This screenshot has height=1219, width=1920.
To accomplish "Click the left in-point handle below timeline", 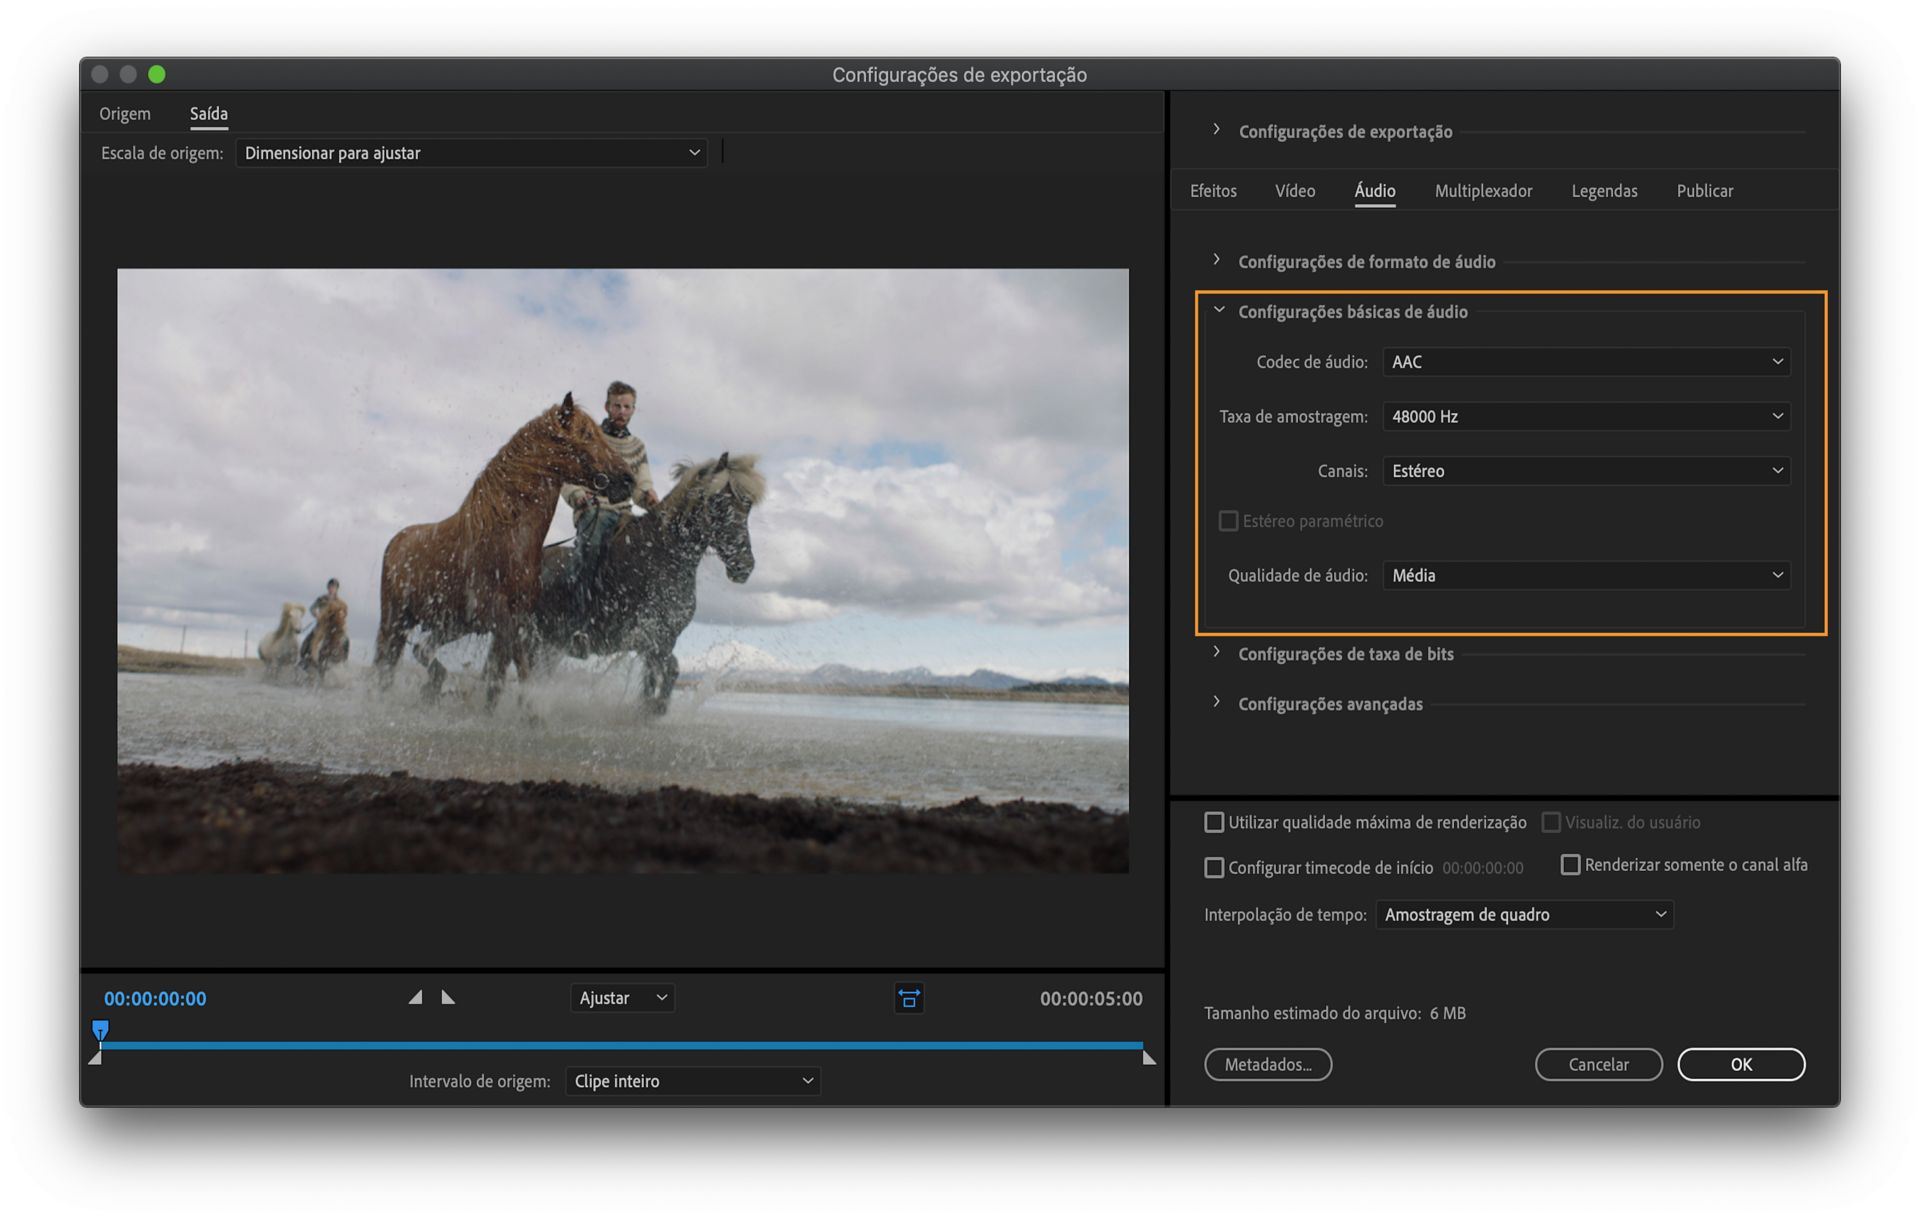I will (95, 1058).
